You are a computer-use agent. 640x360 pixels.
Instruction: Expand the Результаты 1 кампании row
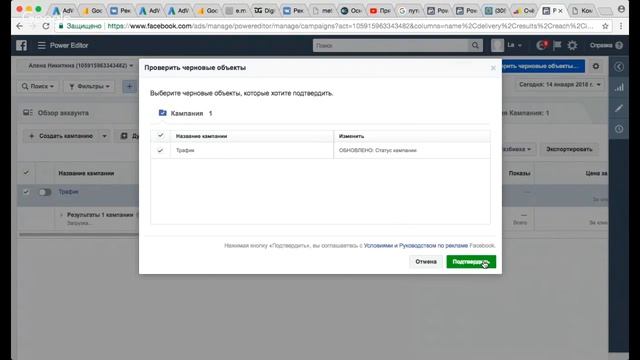pyautogui.click(x=61, y=215)
